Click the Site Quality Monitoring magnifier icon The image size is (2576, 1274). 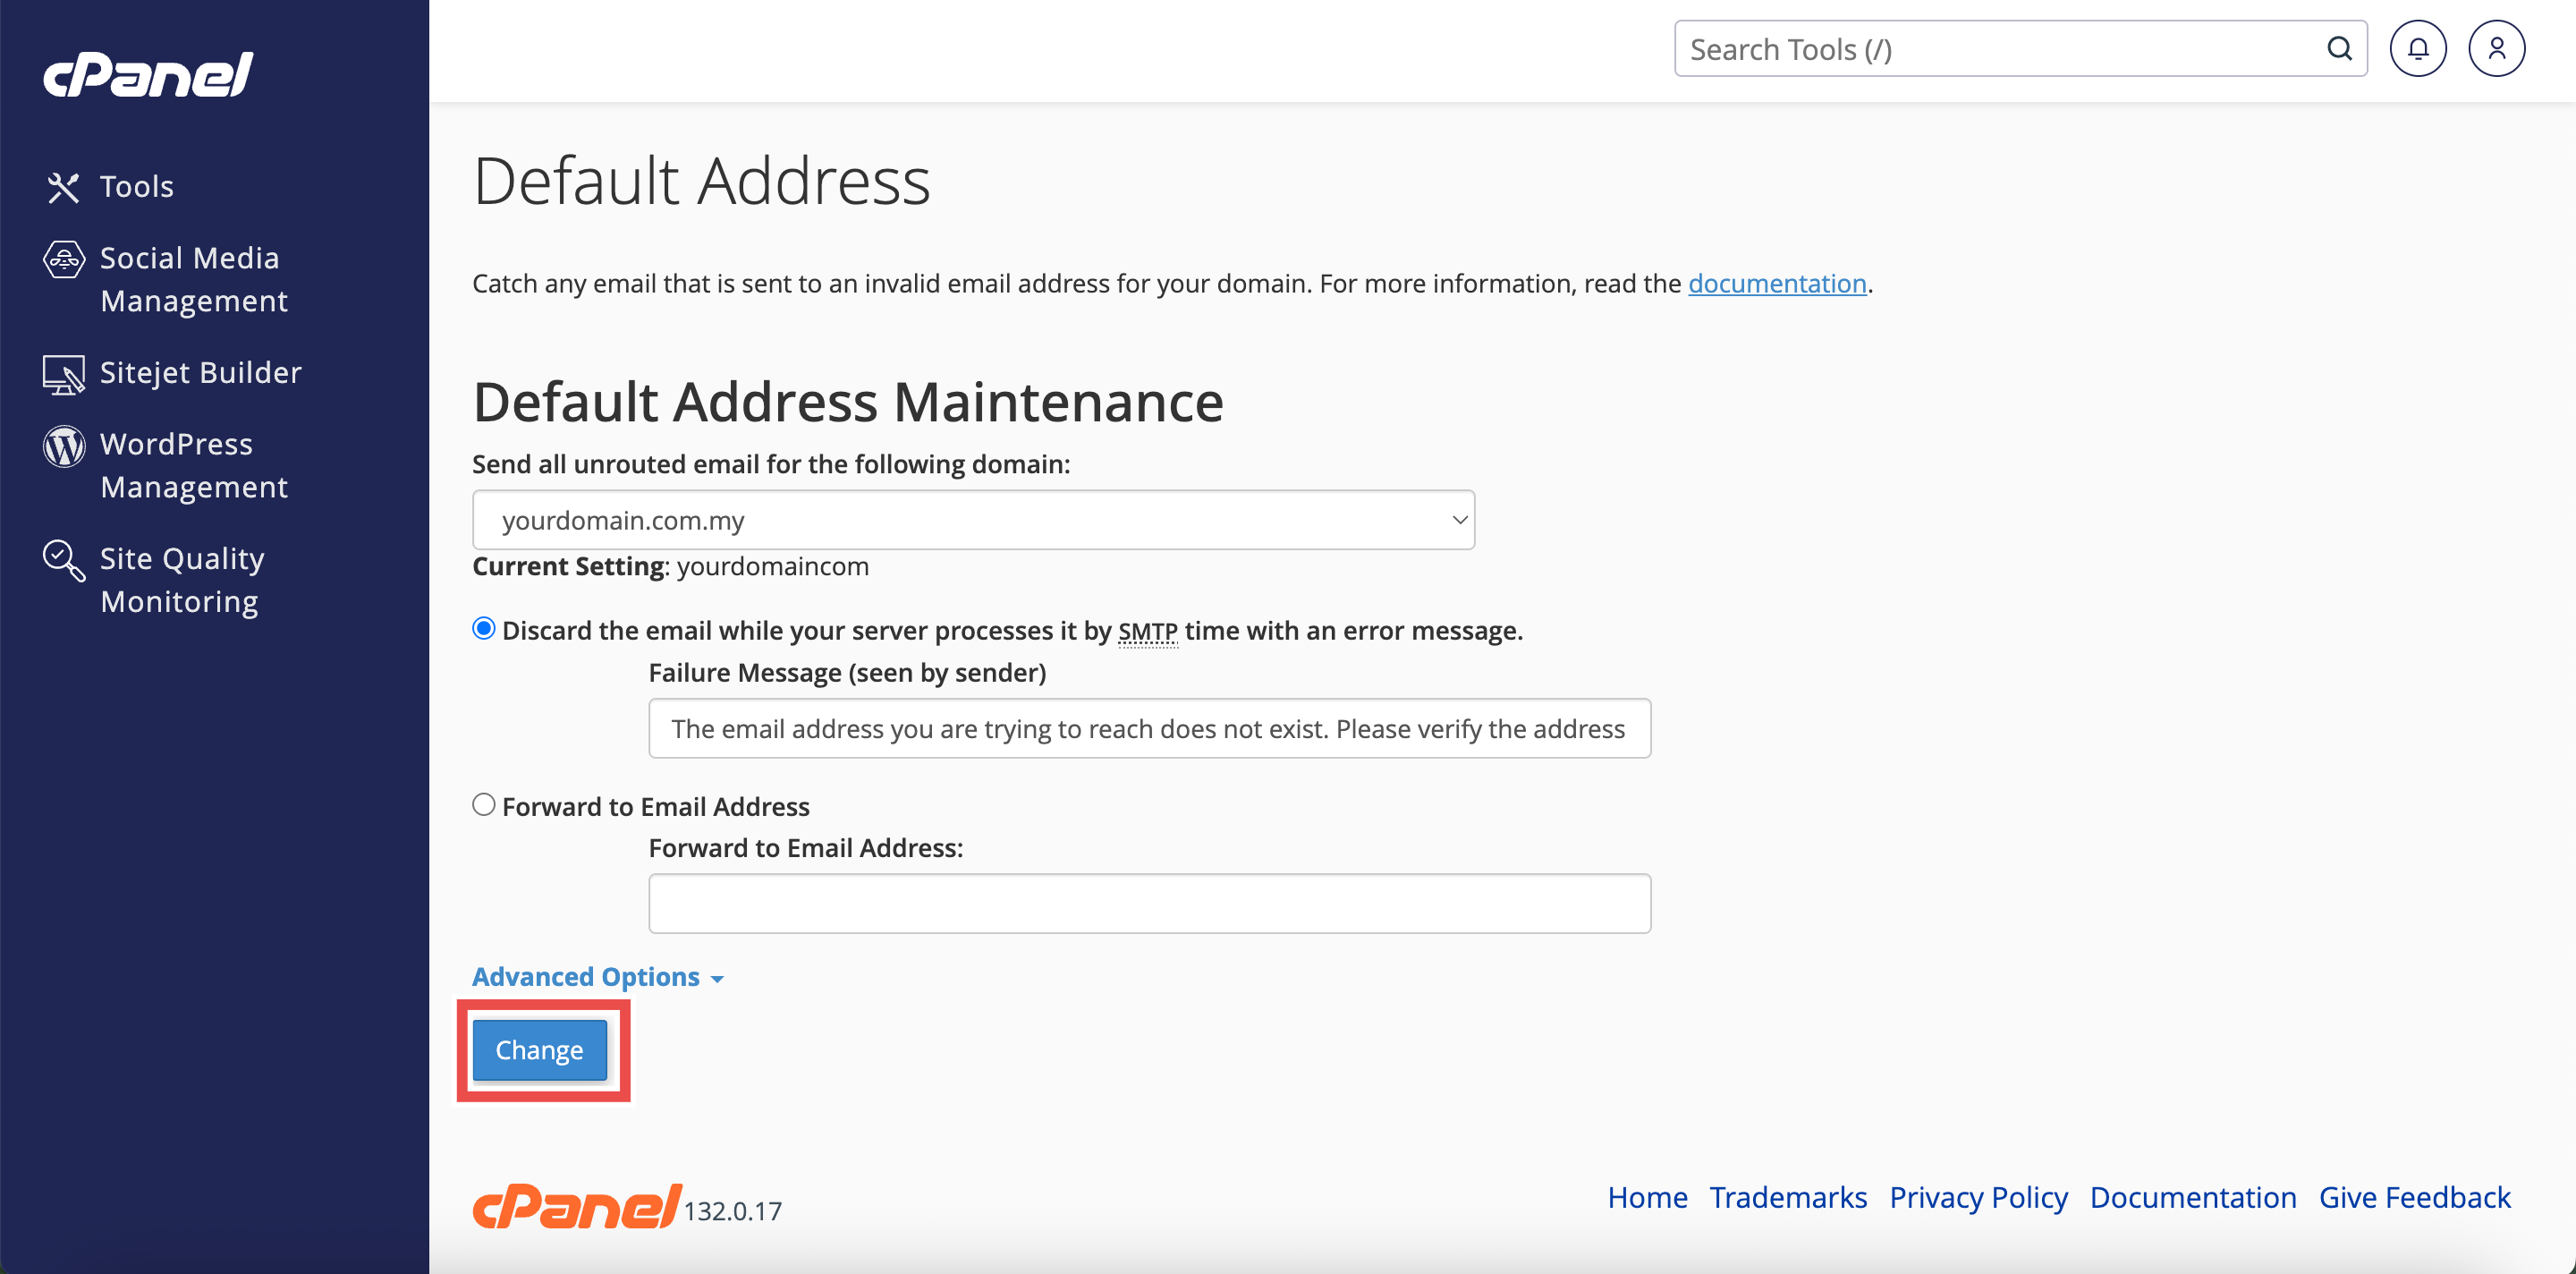63,560
